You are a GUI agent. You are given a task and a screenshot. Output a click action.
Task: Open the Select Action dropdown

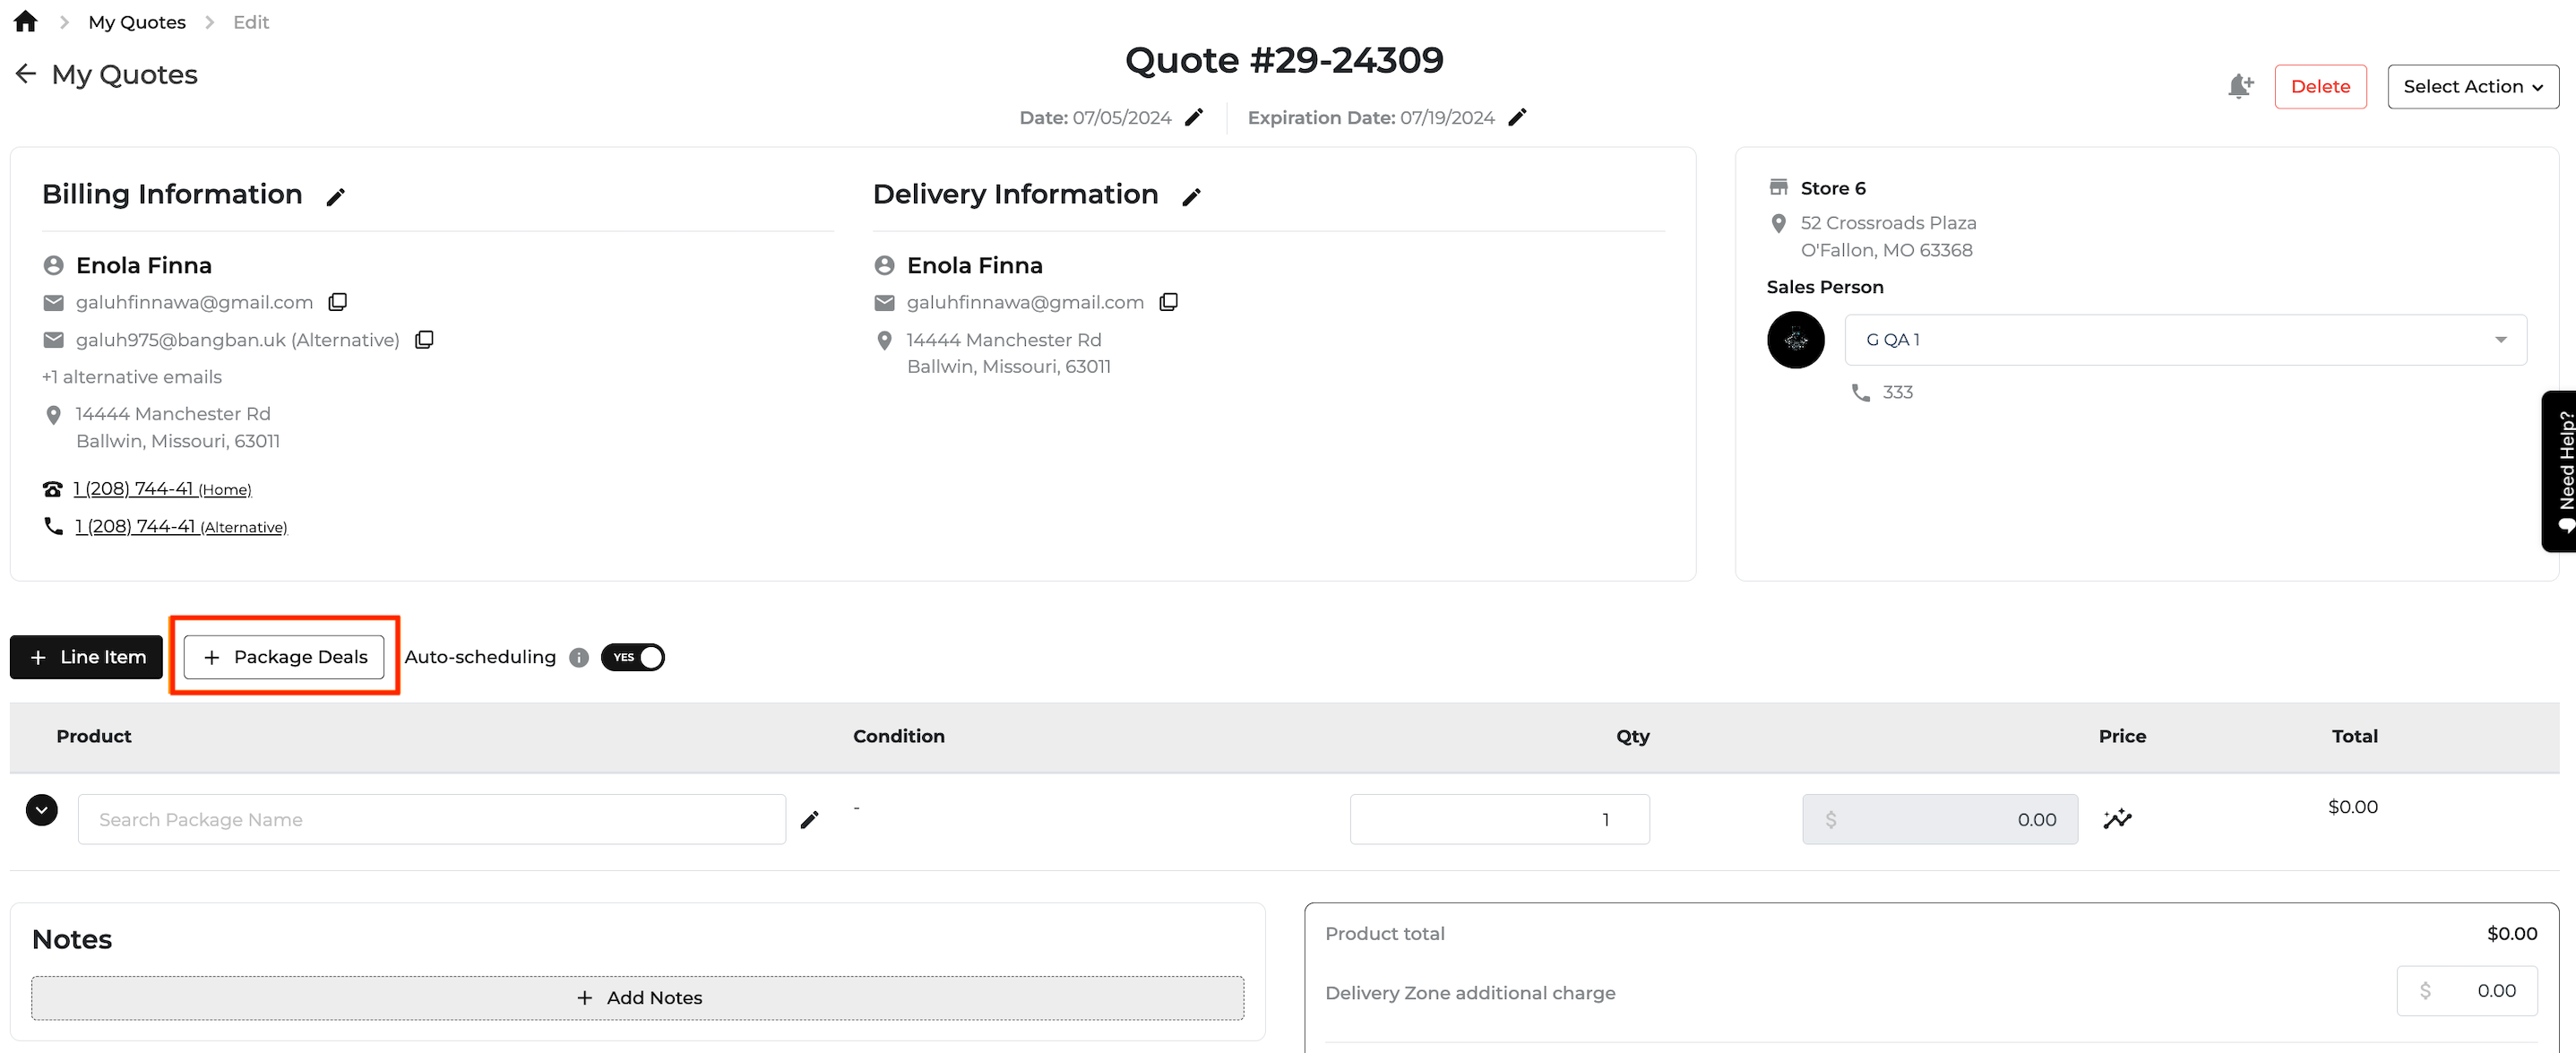(x=2472, y=86)
